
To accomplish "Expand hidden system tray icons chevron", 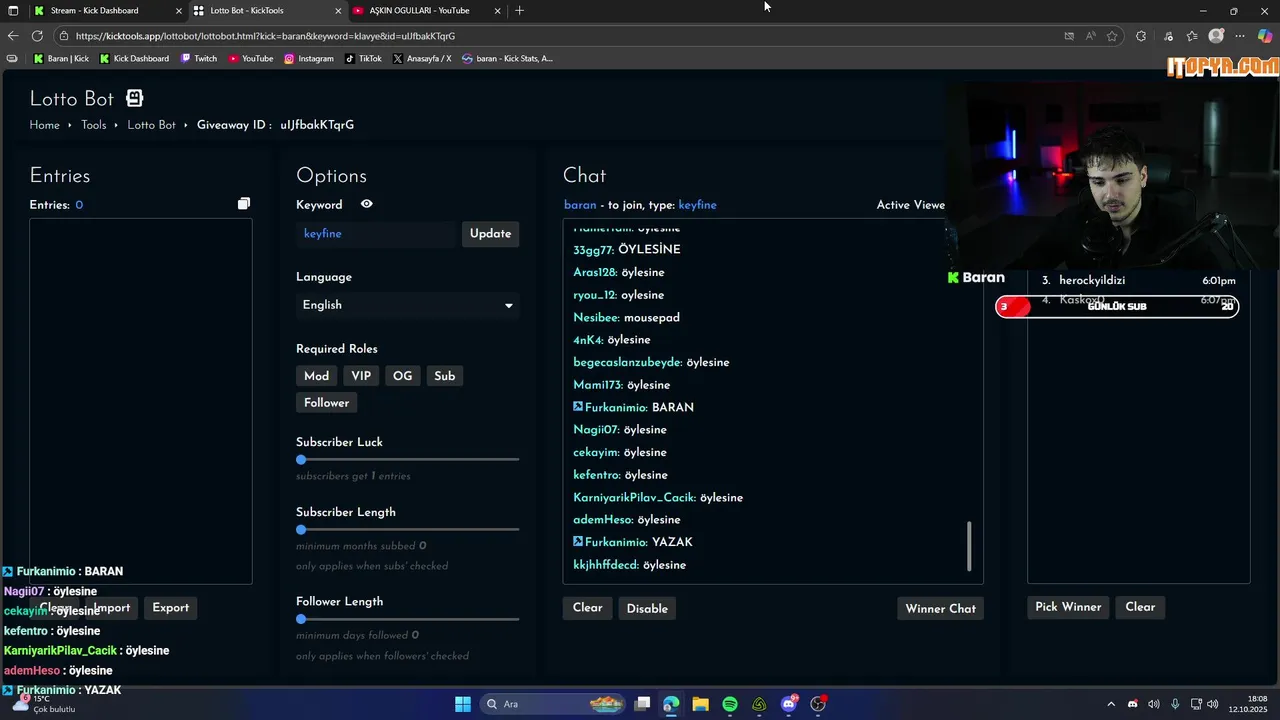I will (1110, 704).
